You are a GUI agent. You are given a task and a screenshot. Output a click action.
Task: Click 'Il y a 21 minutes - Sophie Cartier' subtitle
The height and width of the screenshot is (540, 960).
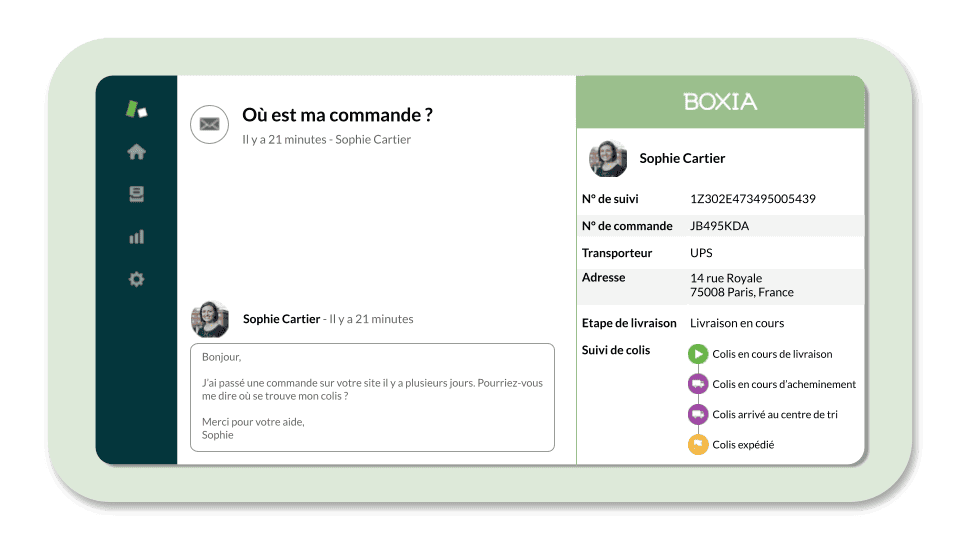326,140
